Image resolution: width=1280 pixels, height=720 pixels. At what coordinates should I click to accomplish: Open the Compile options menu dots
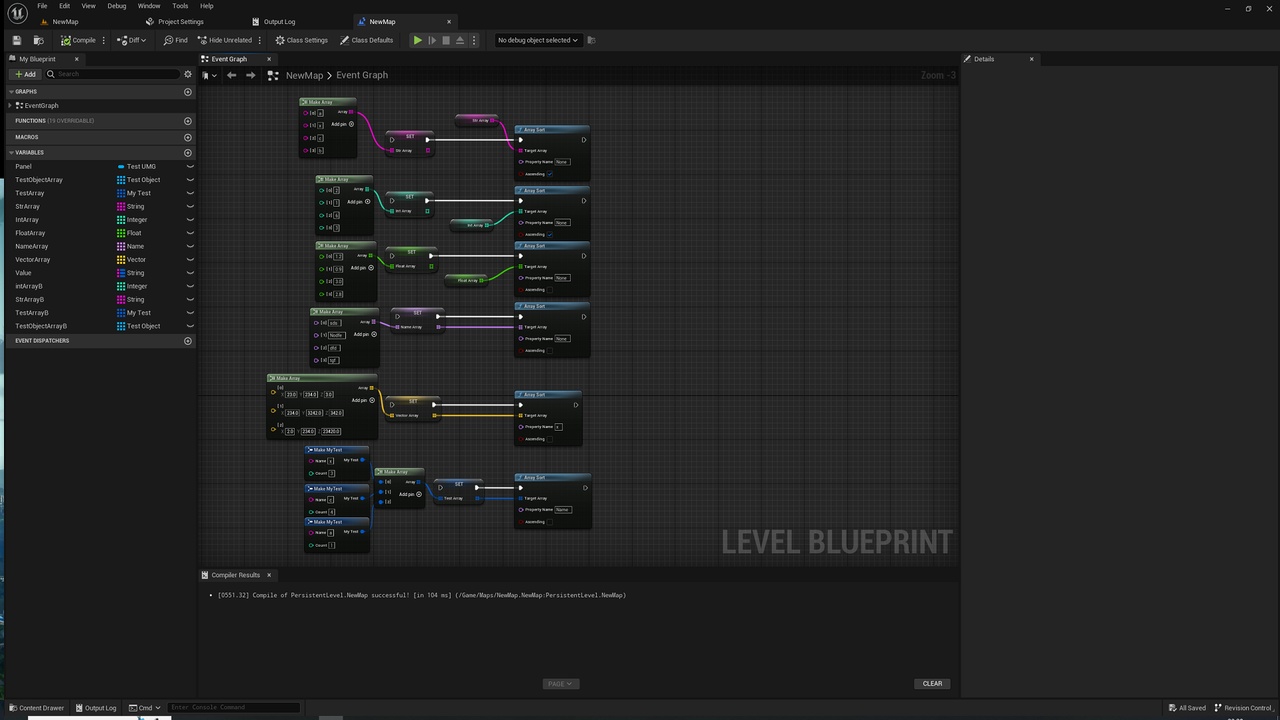104,40
